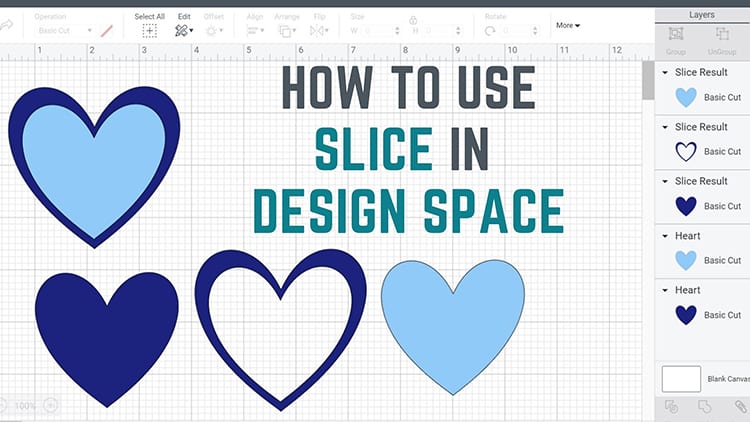Viewport: 750px width, 422px height.
Task: Click the Rotate circular arrow icon
Action: pos(490,31)
